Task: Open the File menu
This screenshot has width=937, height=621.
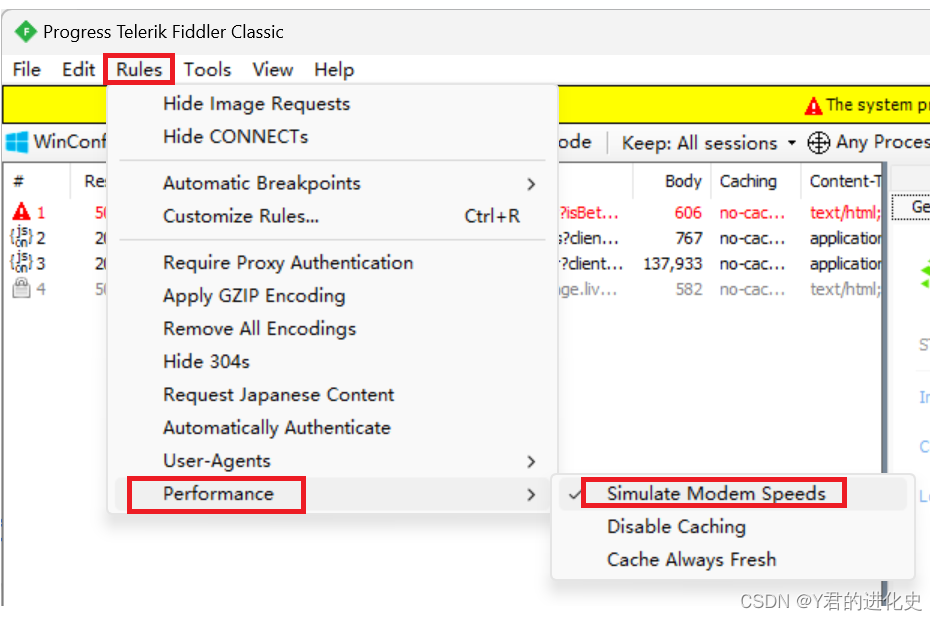Action: (x=27, y=70)
